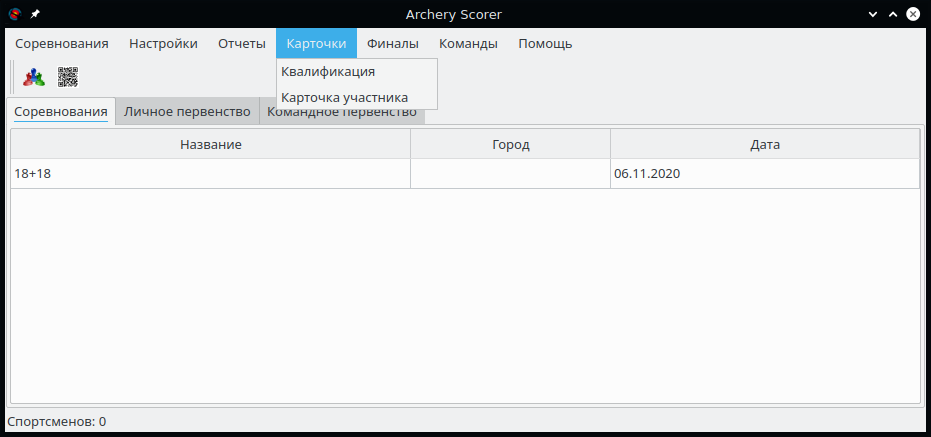
Task: Click the QR code toolbar icon
Action: [67, 77]
